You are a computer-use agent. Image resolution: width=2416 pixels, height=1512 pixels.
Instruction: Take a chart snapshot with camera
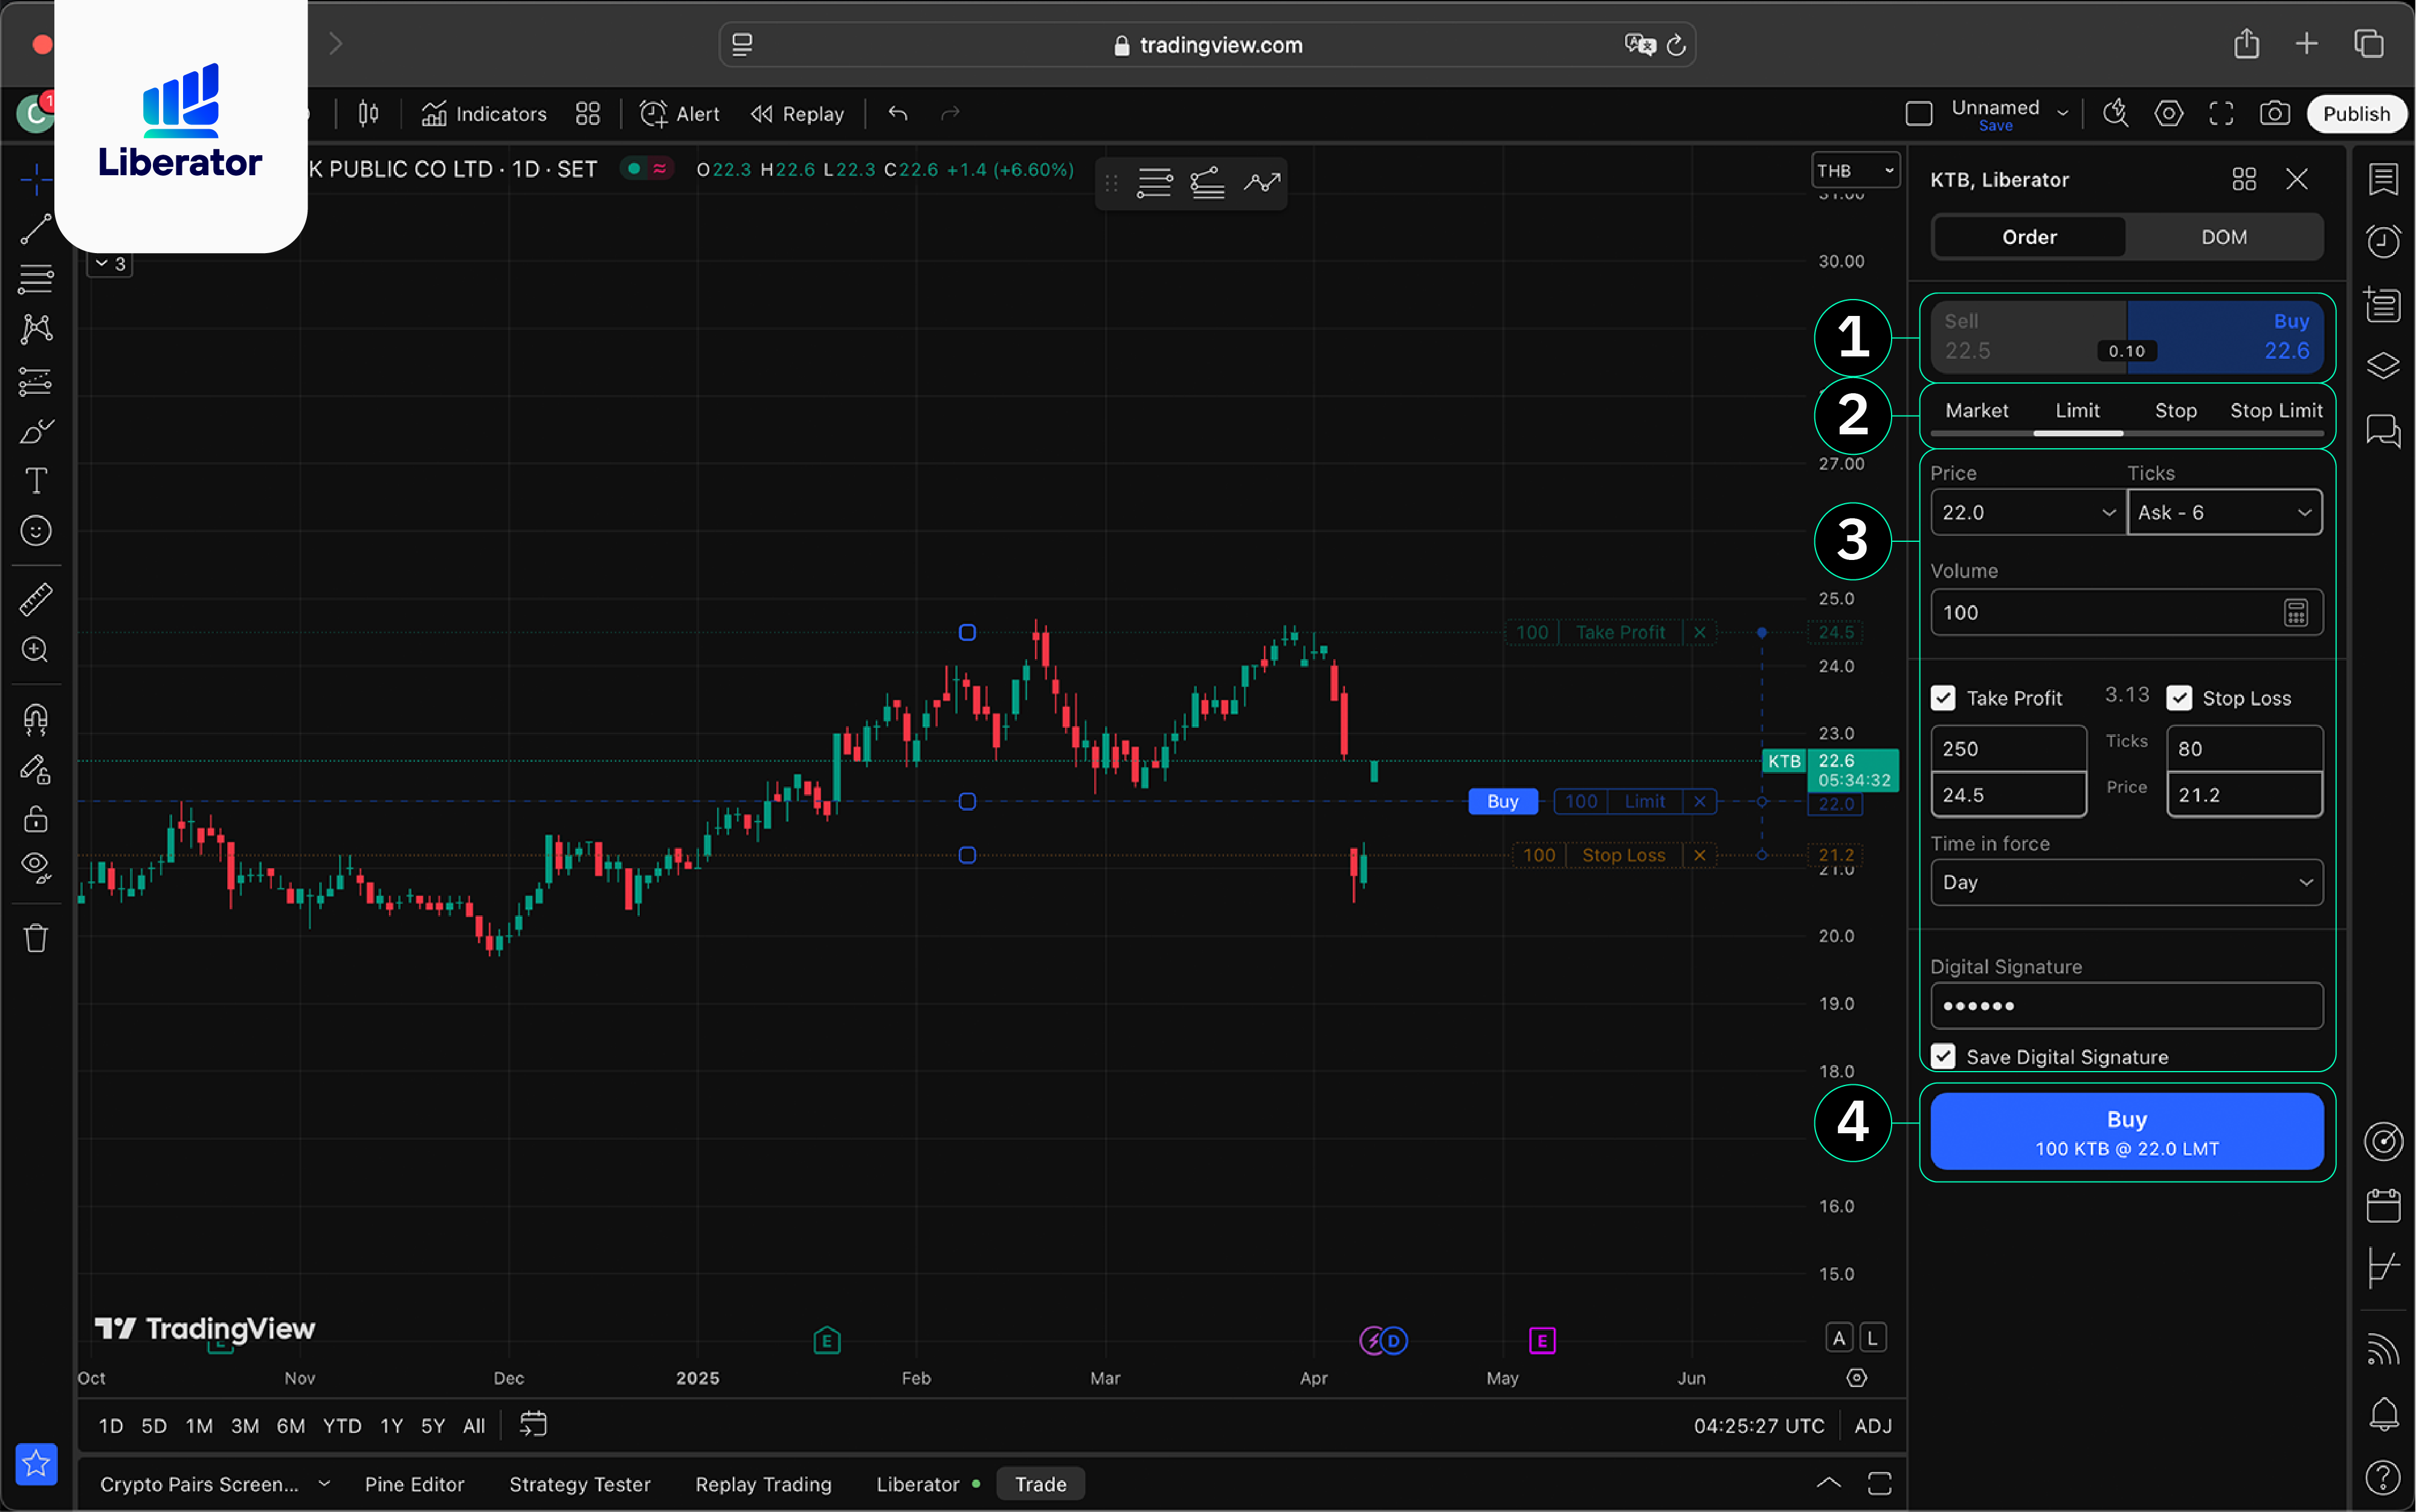coord(2274,114)
